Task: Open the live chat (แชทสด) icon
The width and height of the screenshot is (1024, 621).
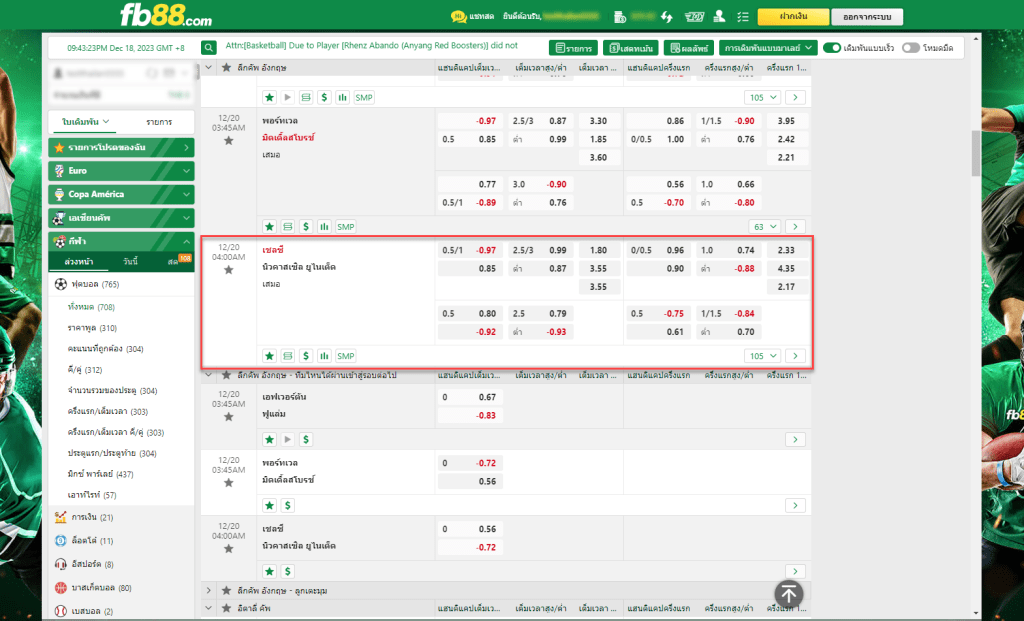Action: [x=458, y=16]
